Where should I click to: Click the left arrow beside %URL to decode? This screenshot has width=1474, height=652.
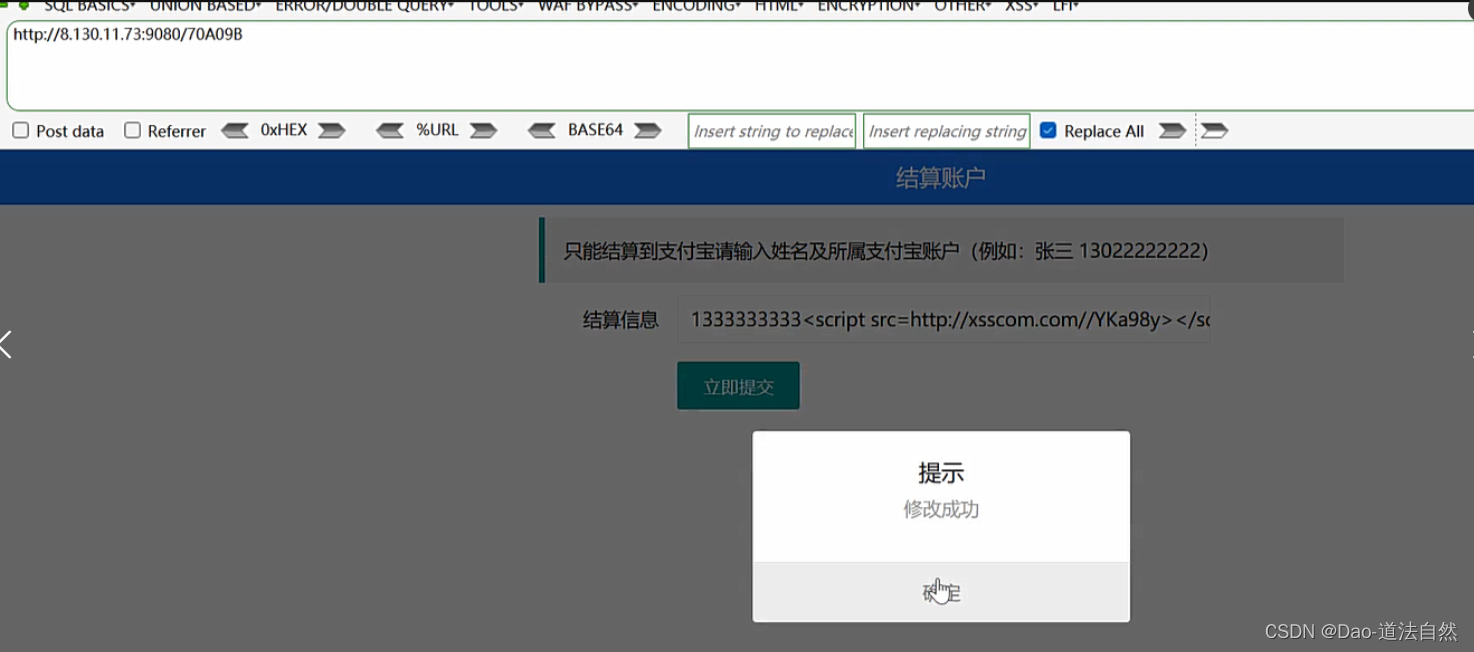click(x=390, y=131)
